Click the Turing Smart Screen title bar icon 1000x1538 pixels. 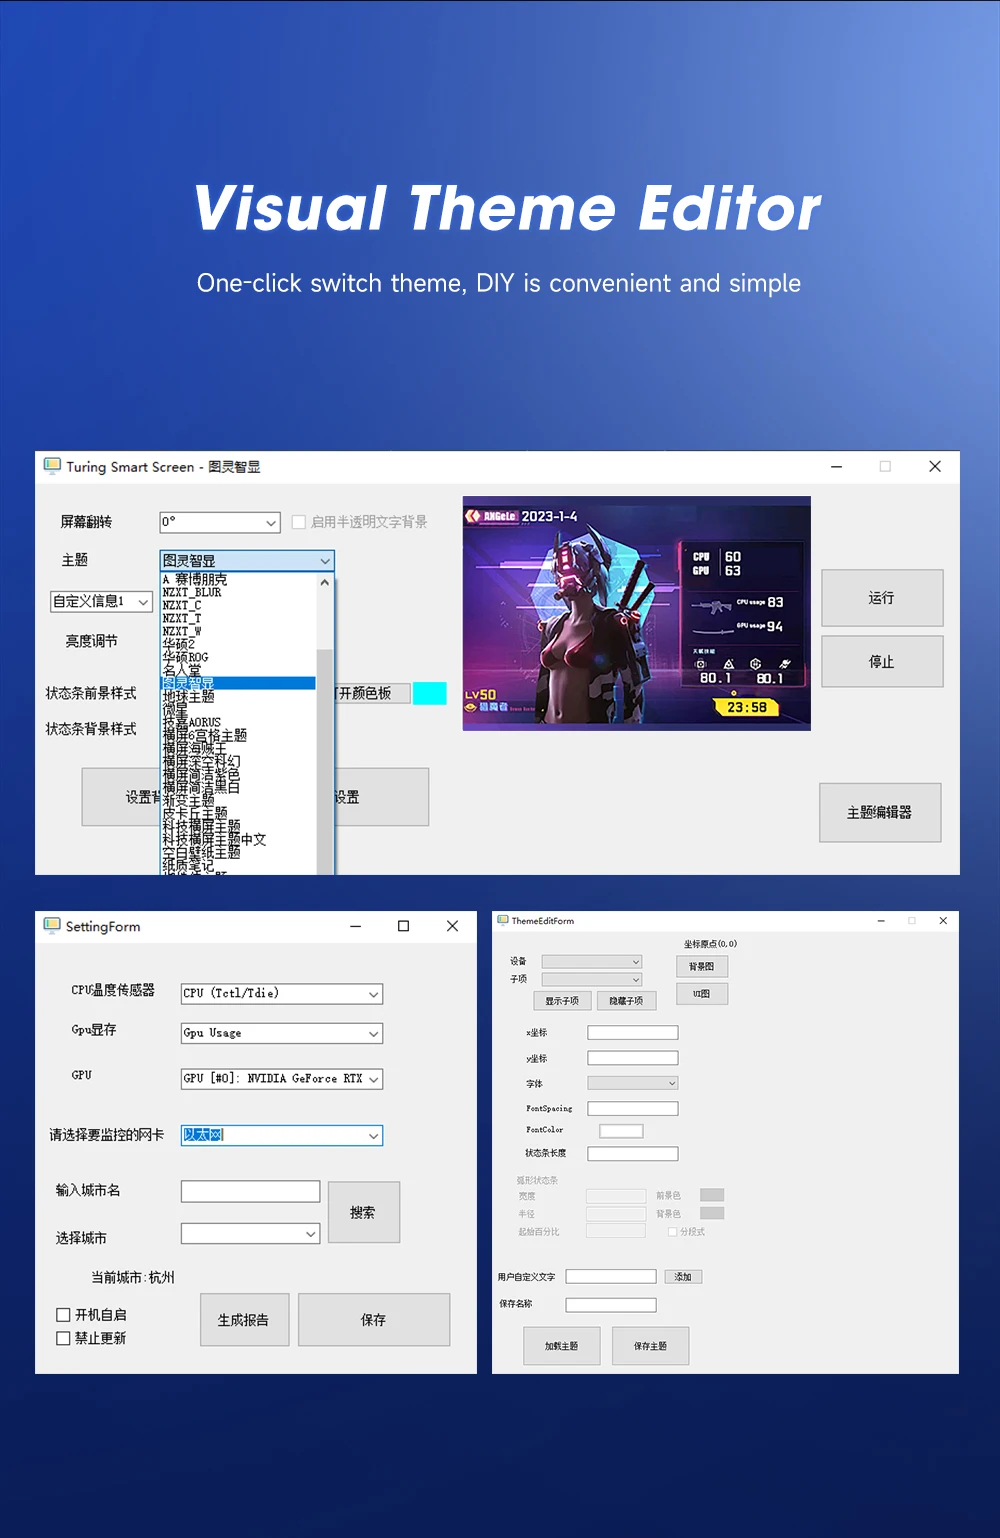click(x=52, y=466)
